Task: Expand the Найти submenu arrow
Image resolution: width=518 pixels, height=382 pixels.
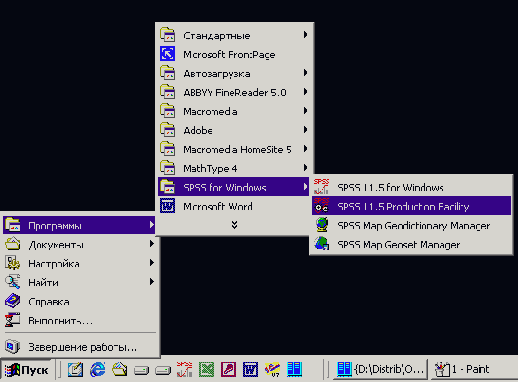Action: tap(151, 282)
